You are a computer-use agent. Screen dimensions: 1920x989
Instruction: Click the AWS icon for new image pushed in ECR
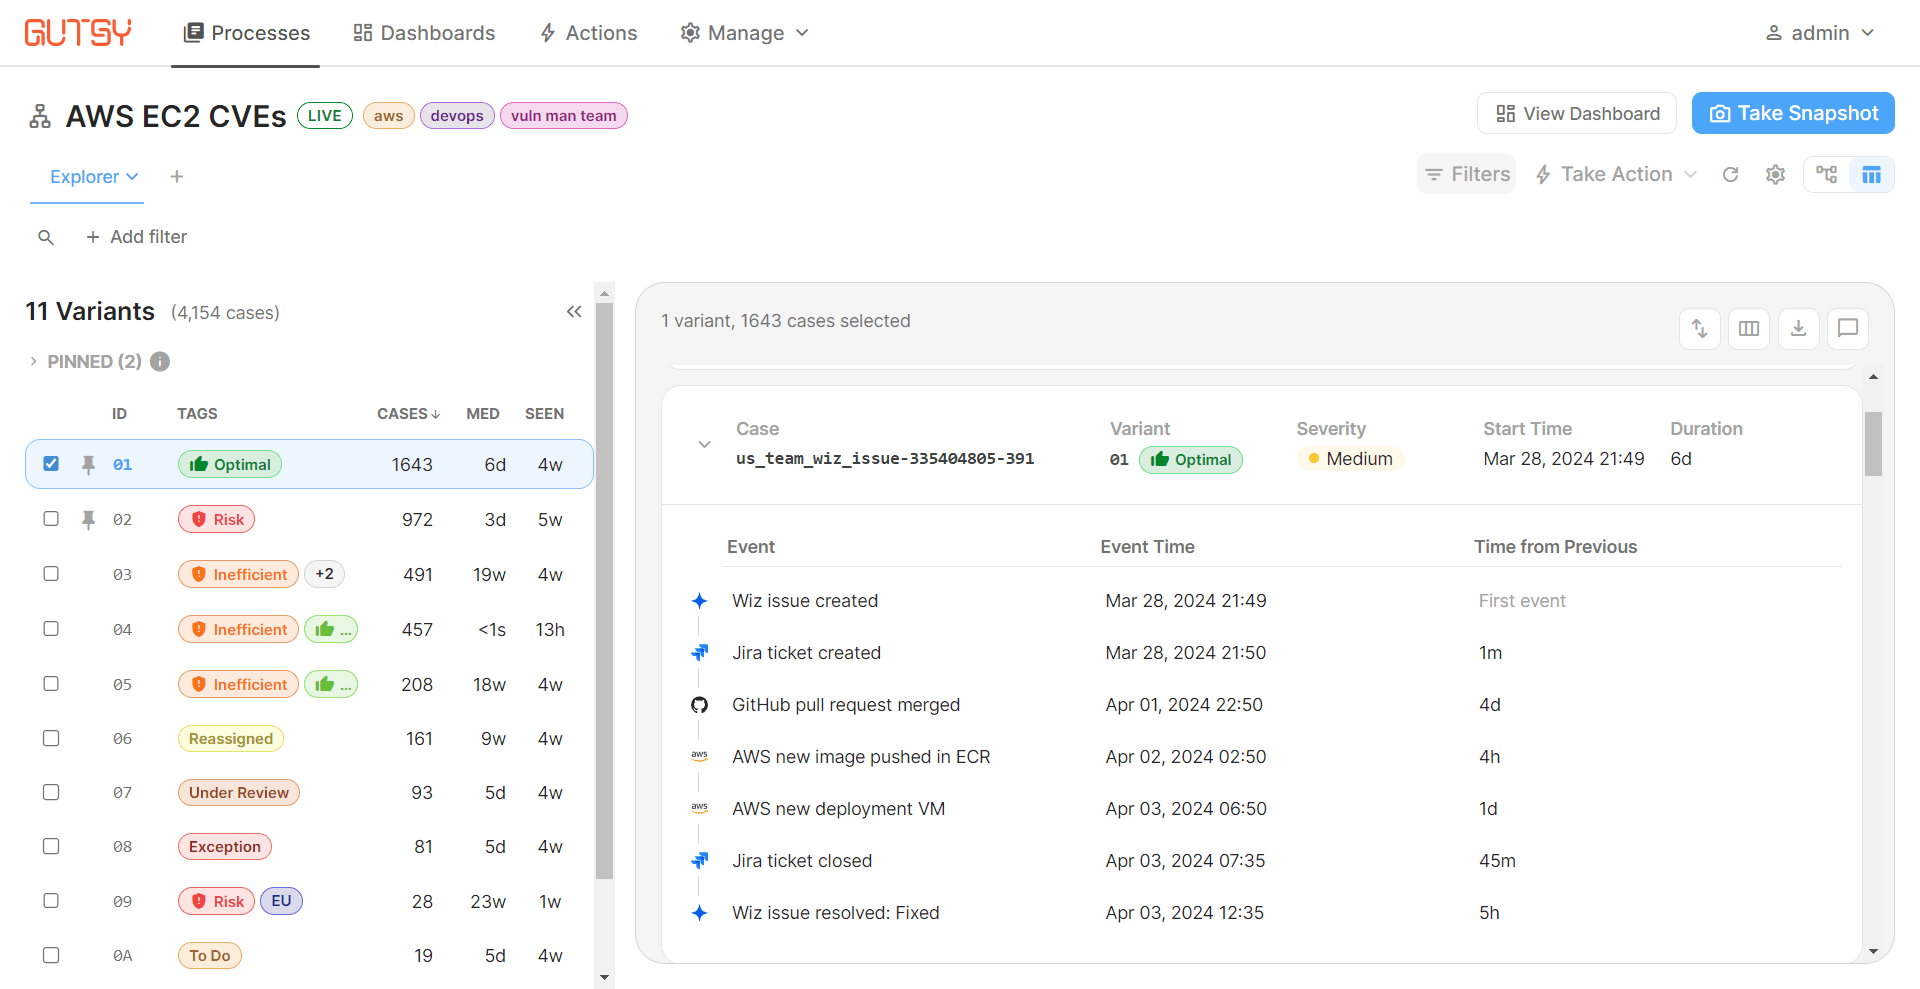point(700,757)
